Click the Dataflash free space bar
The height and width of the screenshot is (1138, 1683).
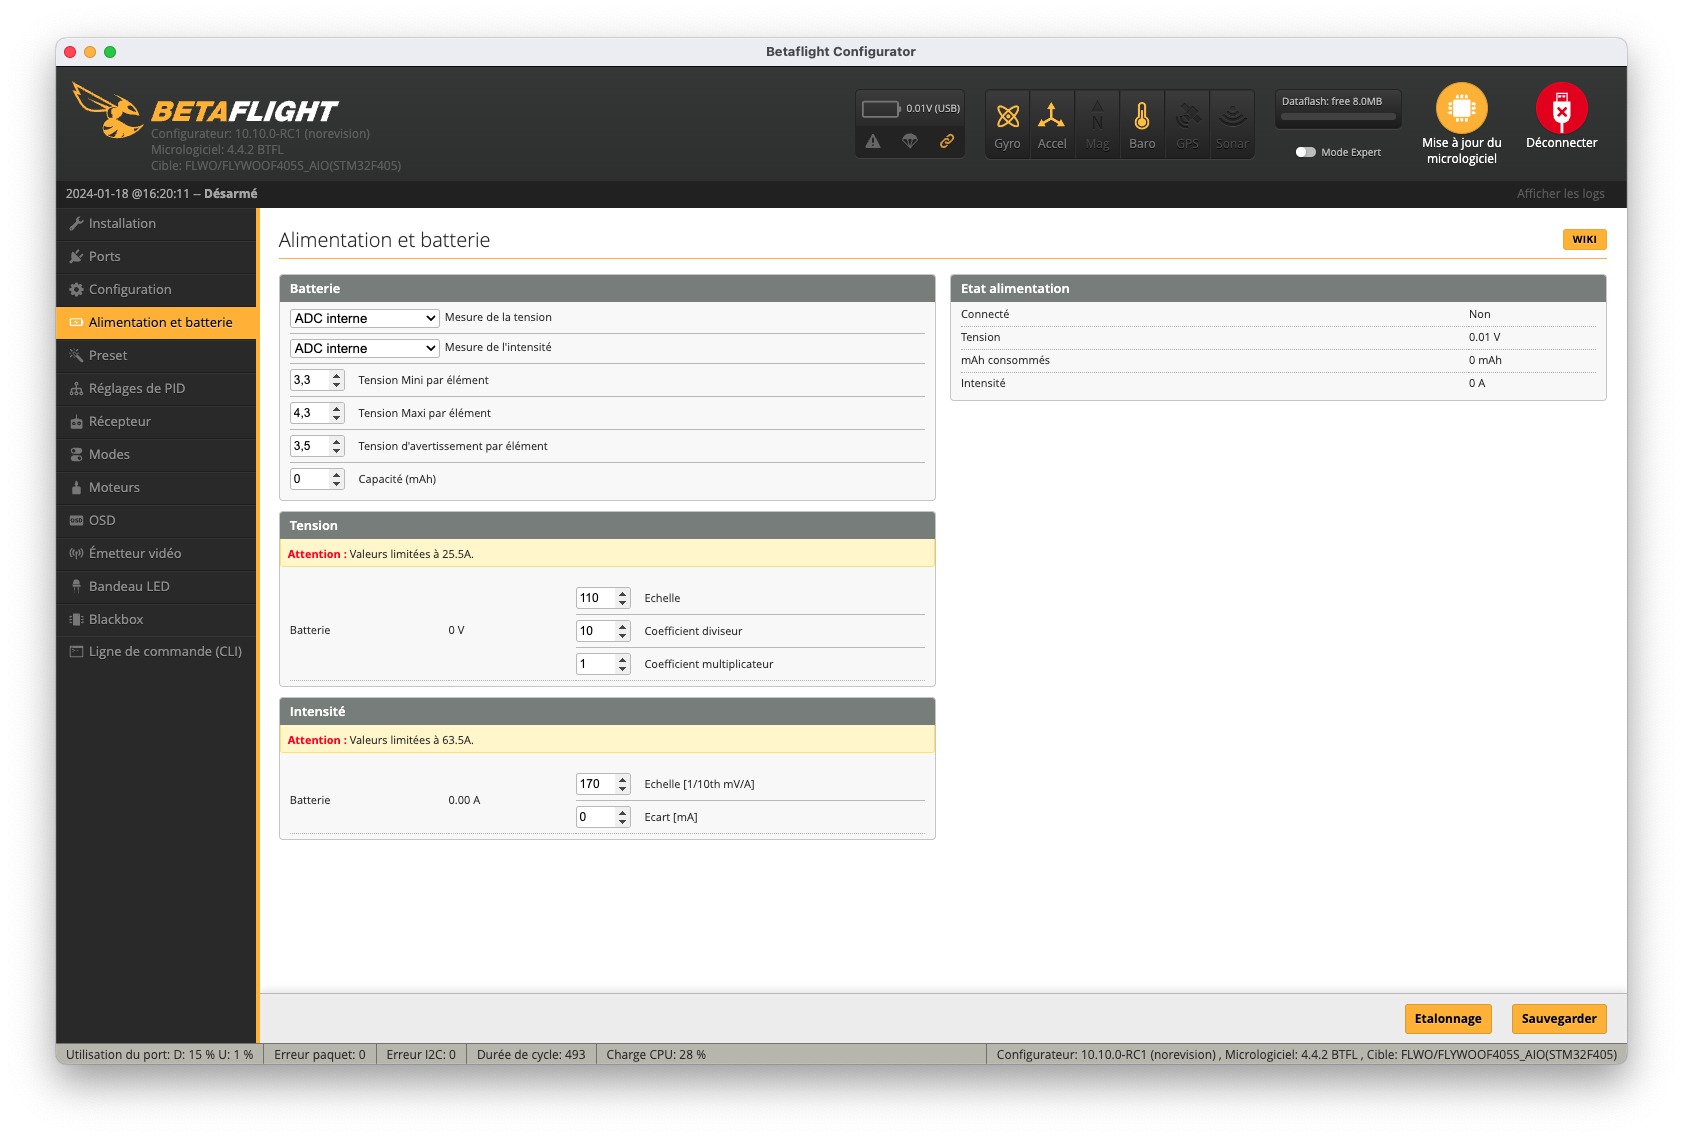tap(1338, 117)
